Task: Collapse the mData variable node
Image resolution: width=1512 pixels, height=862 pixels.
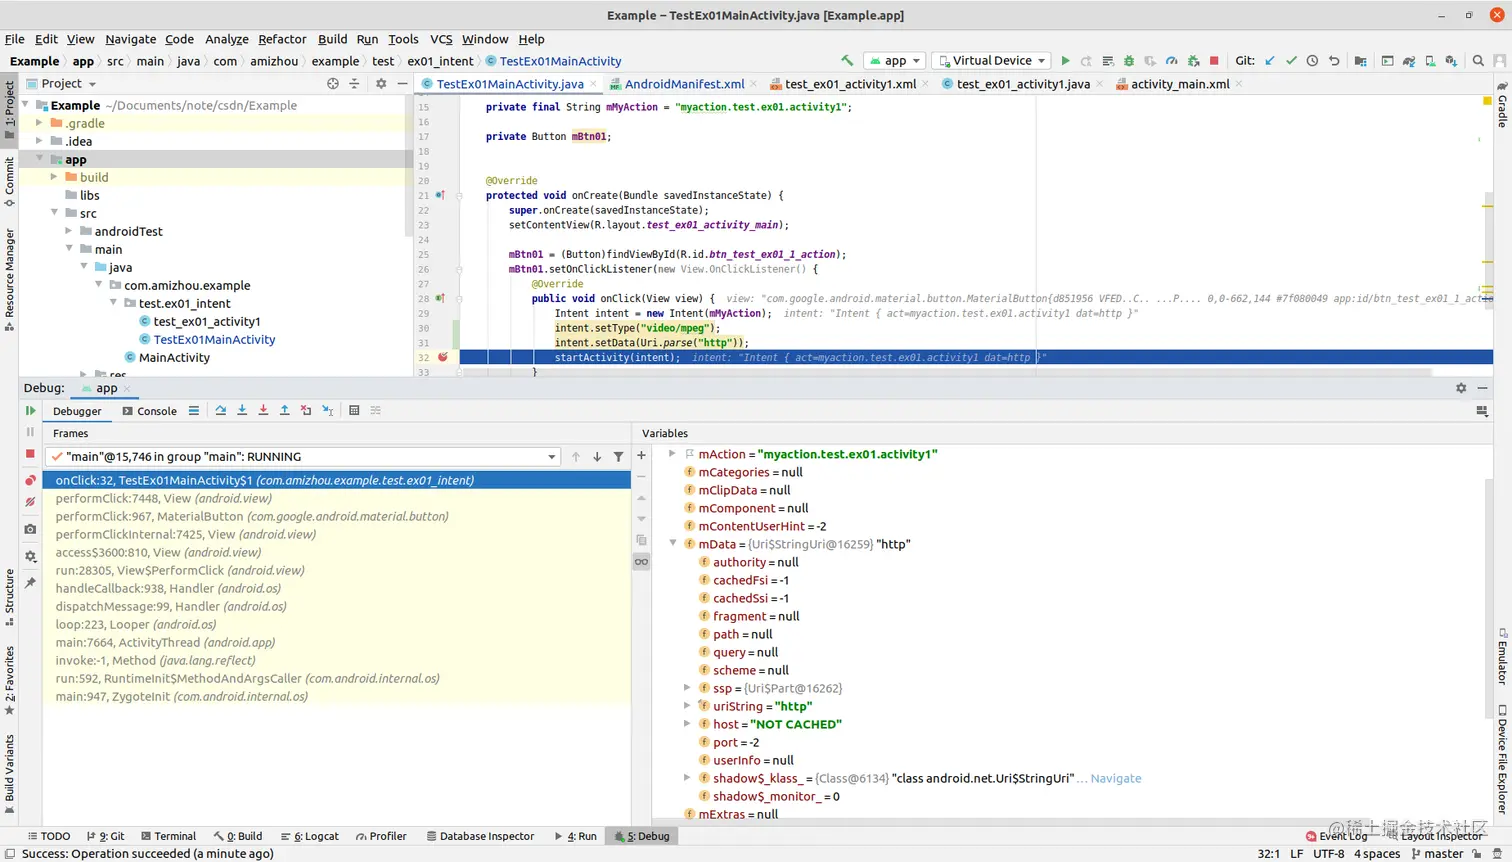Action: pyautogui.click(x=673, y=544)
